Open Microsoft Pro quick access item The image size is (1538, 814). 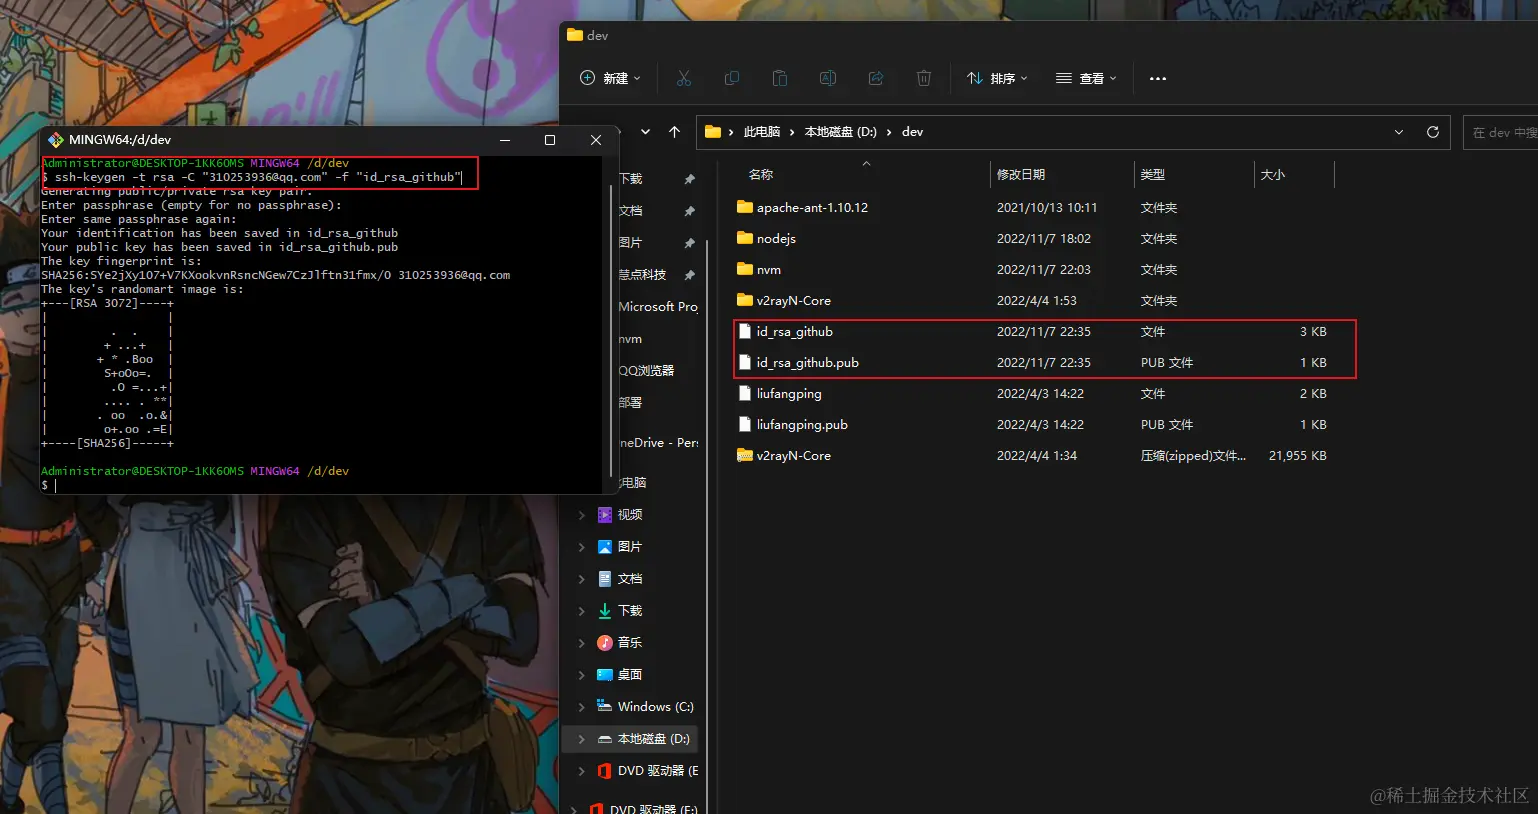tap(658, 307)
